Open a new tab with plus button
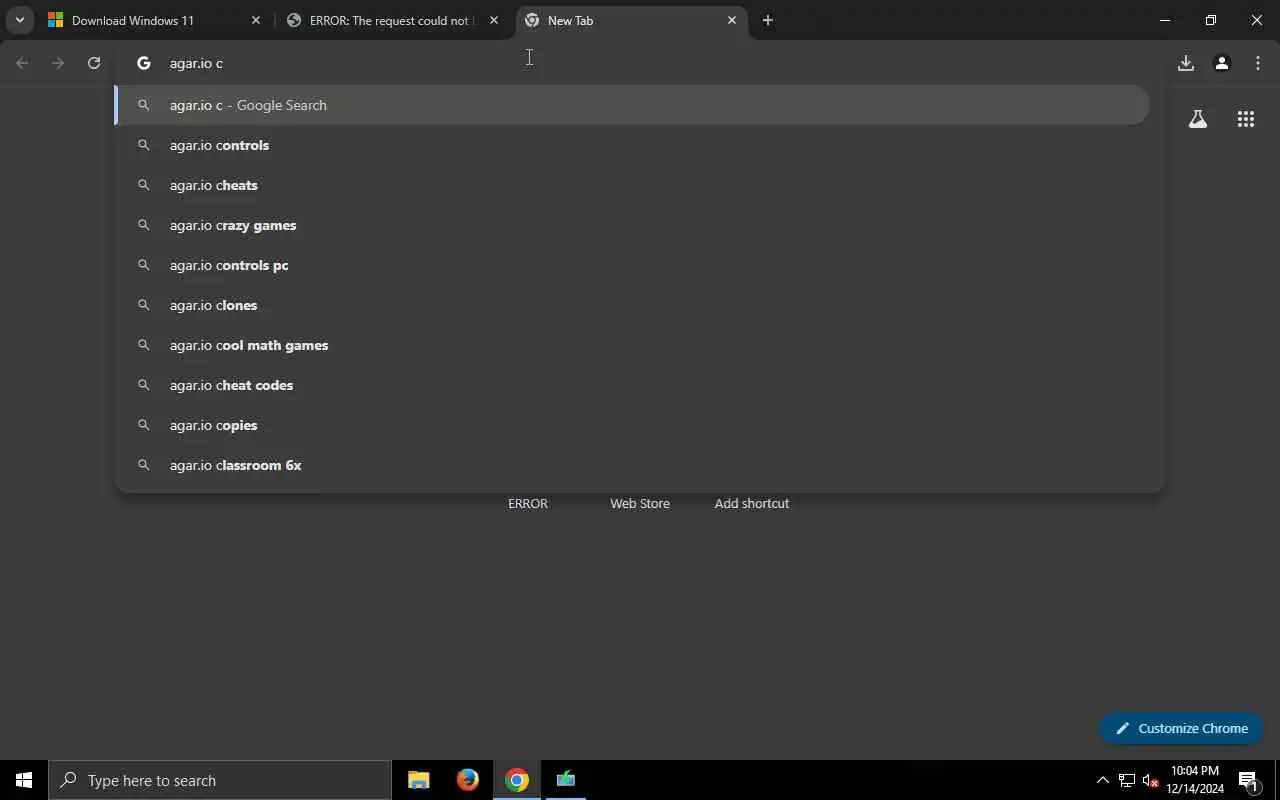The height and width of the screenshot is (800, 1280). coord(768,20)
